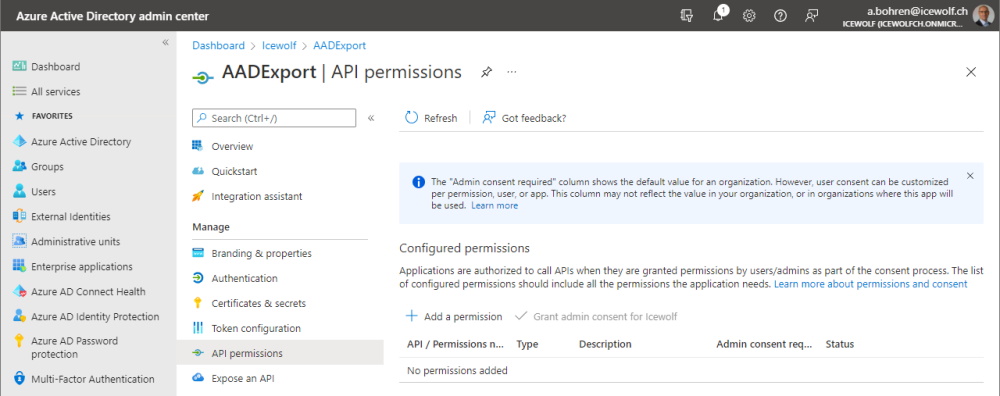
Task: Click the Azure Active Directory admin center title
Action: pyautogui.click(x=112, y=16)
